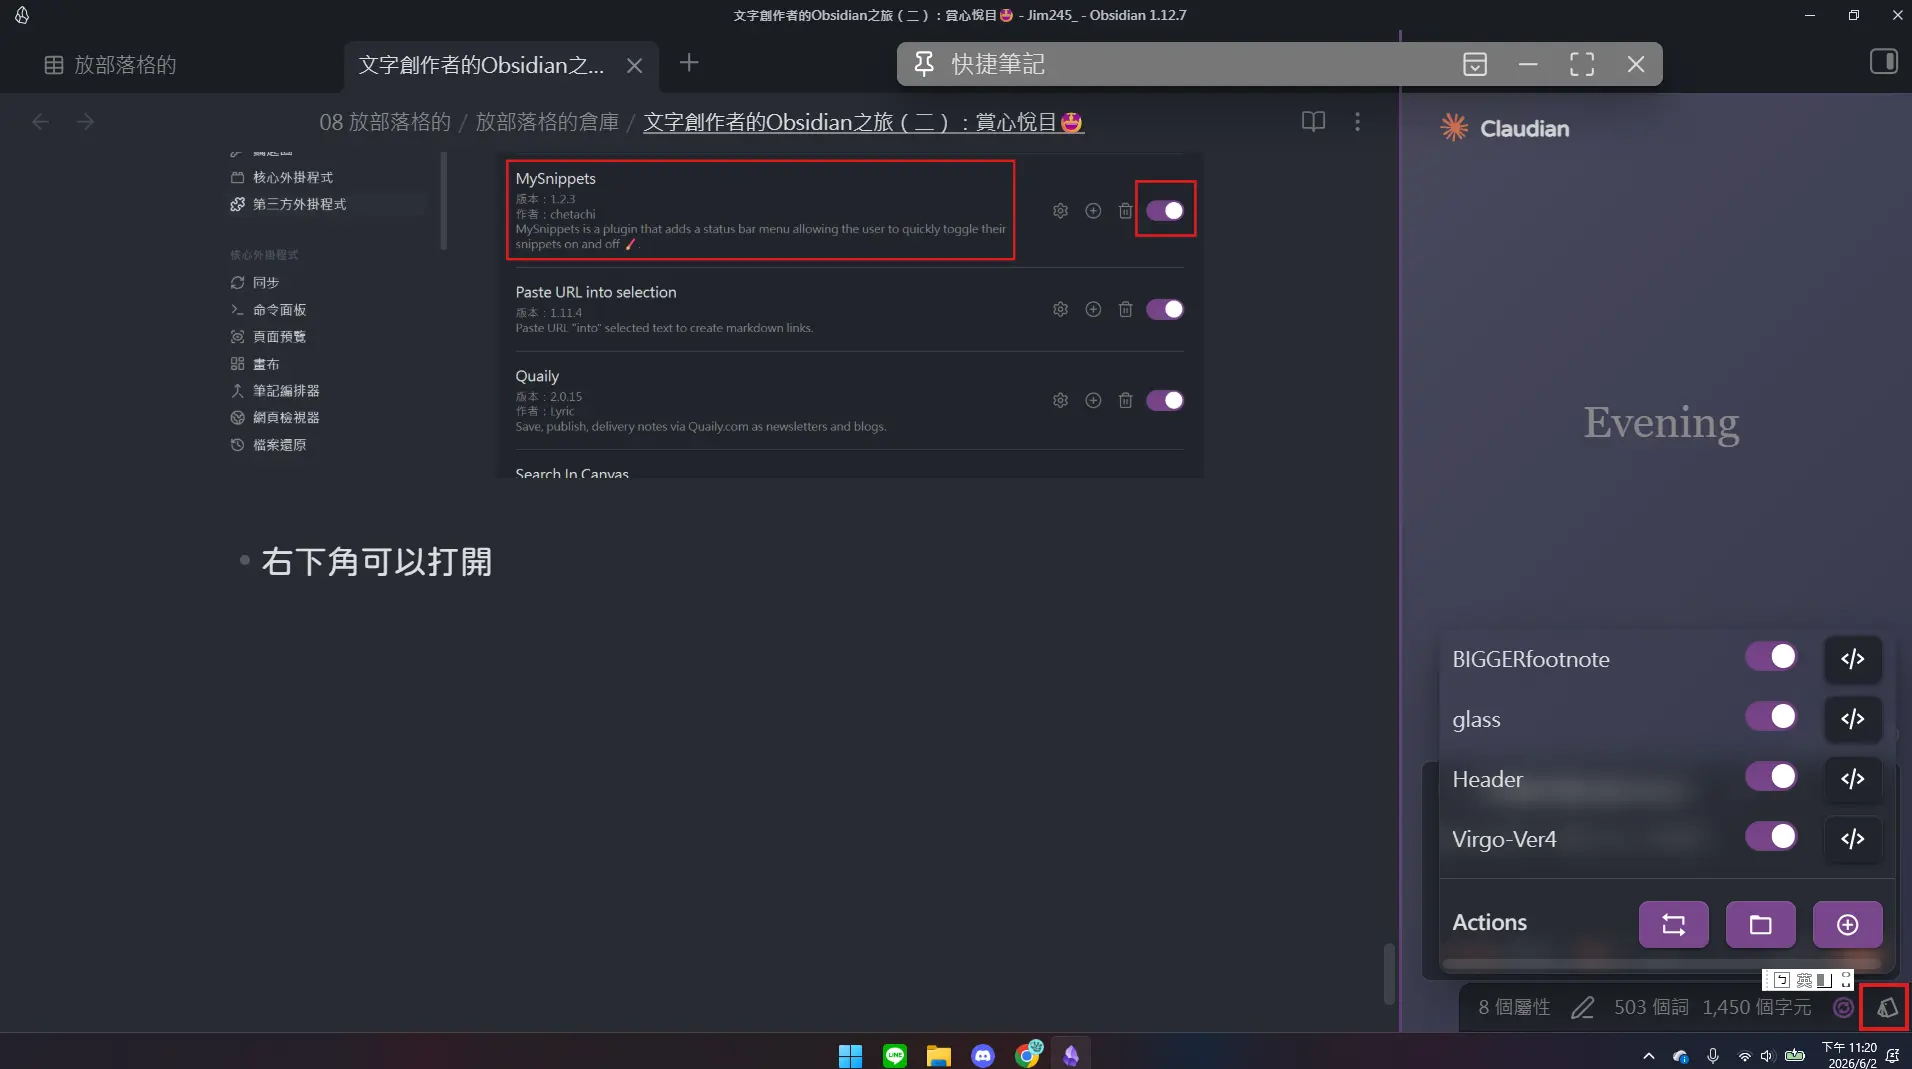Close the 快捷筆記 floating window
Viewport: 1912px width, 1069px height.
tap(1636, 64)
